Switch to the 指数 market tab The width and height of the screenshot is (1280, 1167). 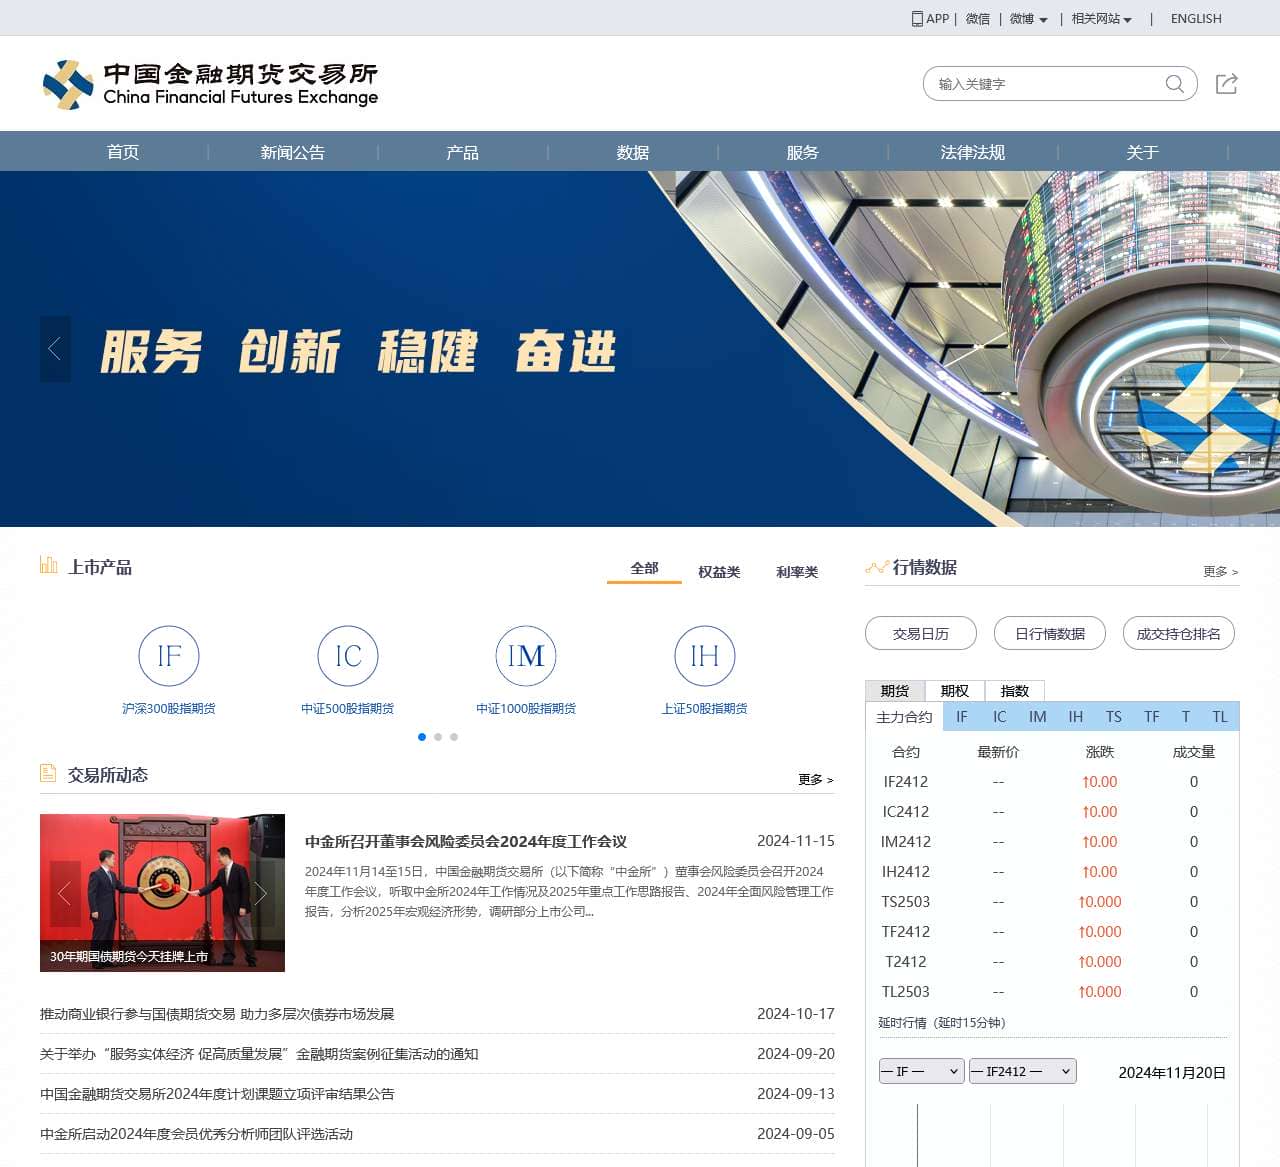(1015, 691)
